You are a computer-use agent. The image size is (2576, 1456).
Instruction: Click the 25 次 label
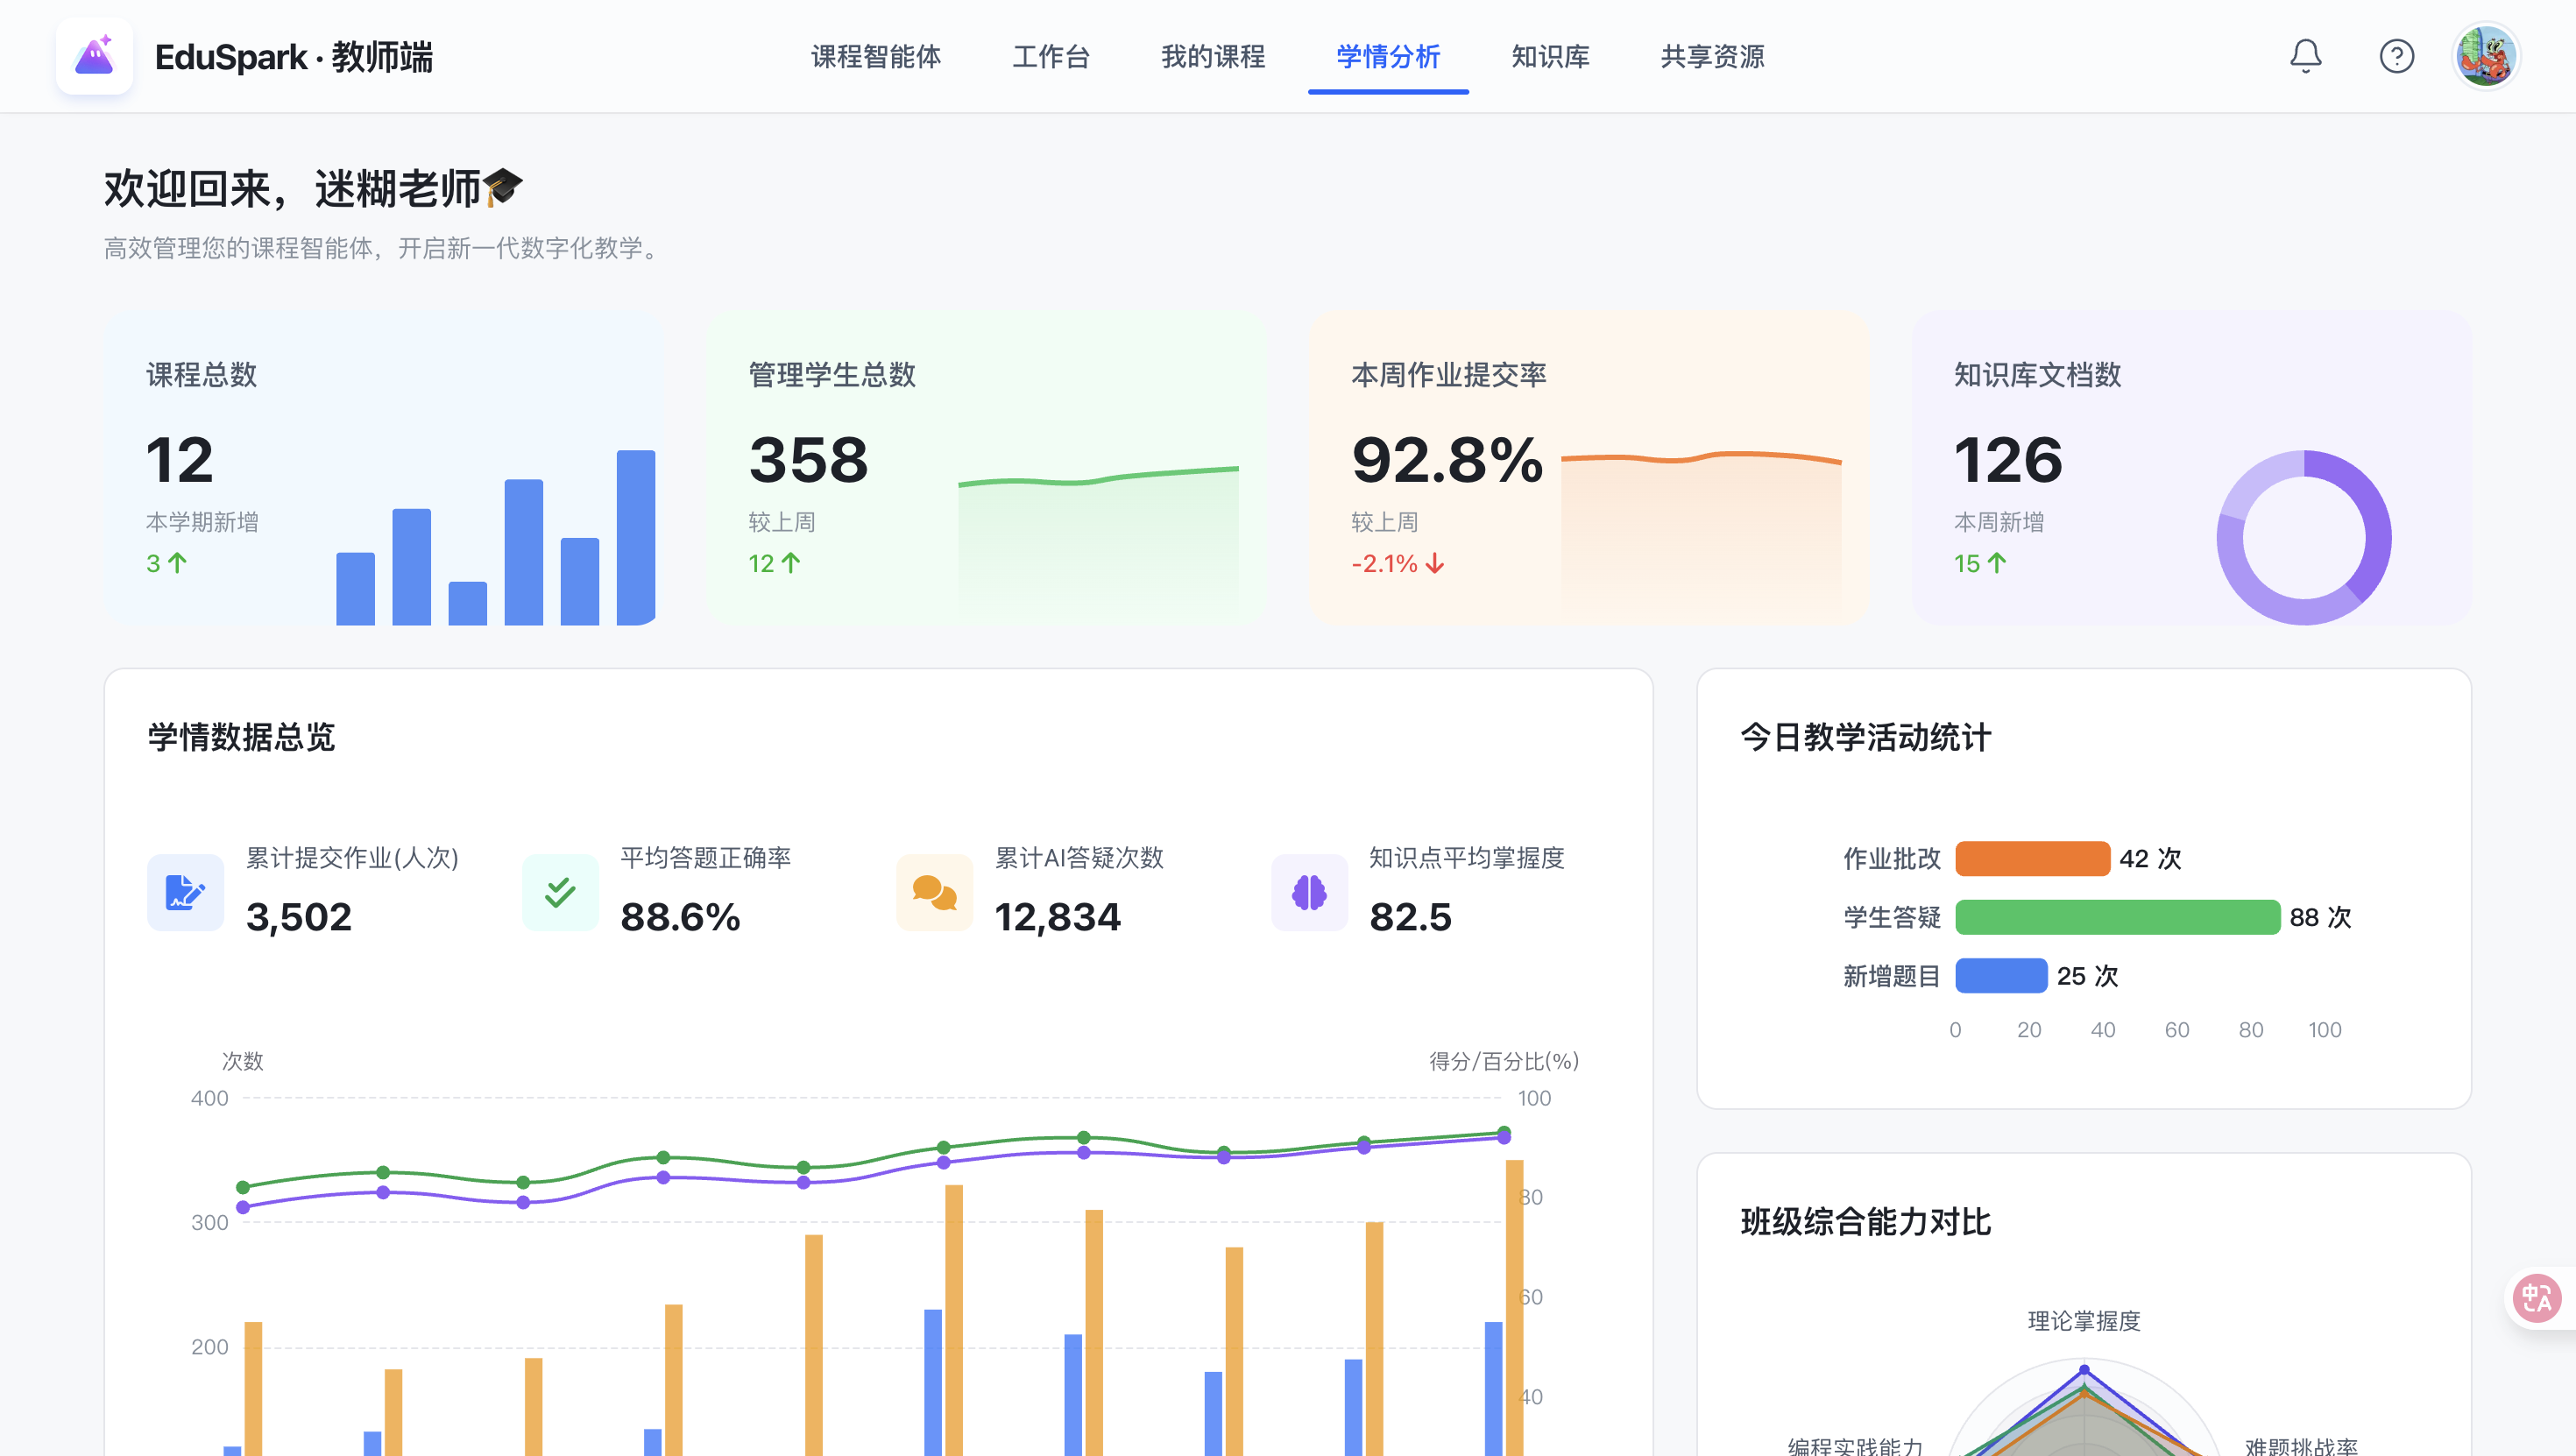click(x=2087, y=975)
